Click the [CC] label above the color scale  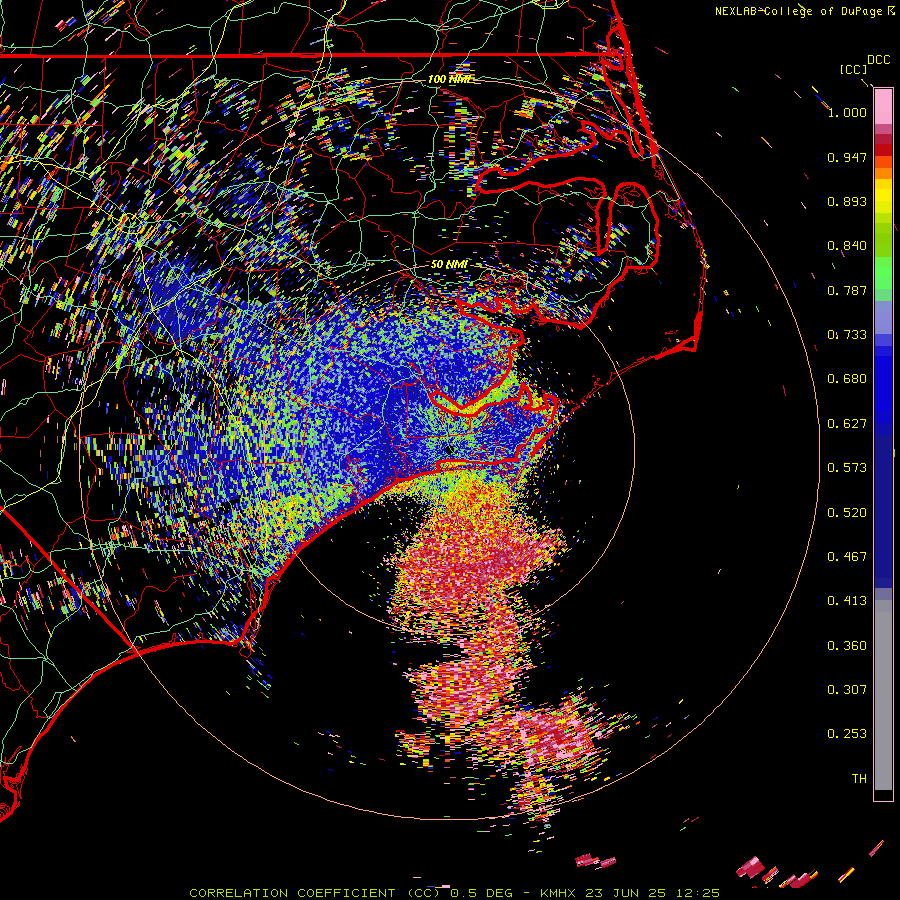pos(853,69)
